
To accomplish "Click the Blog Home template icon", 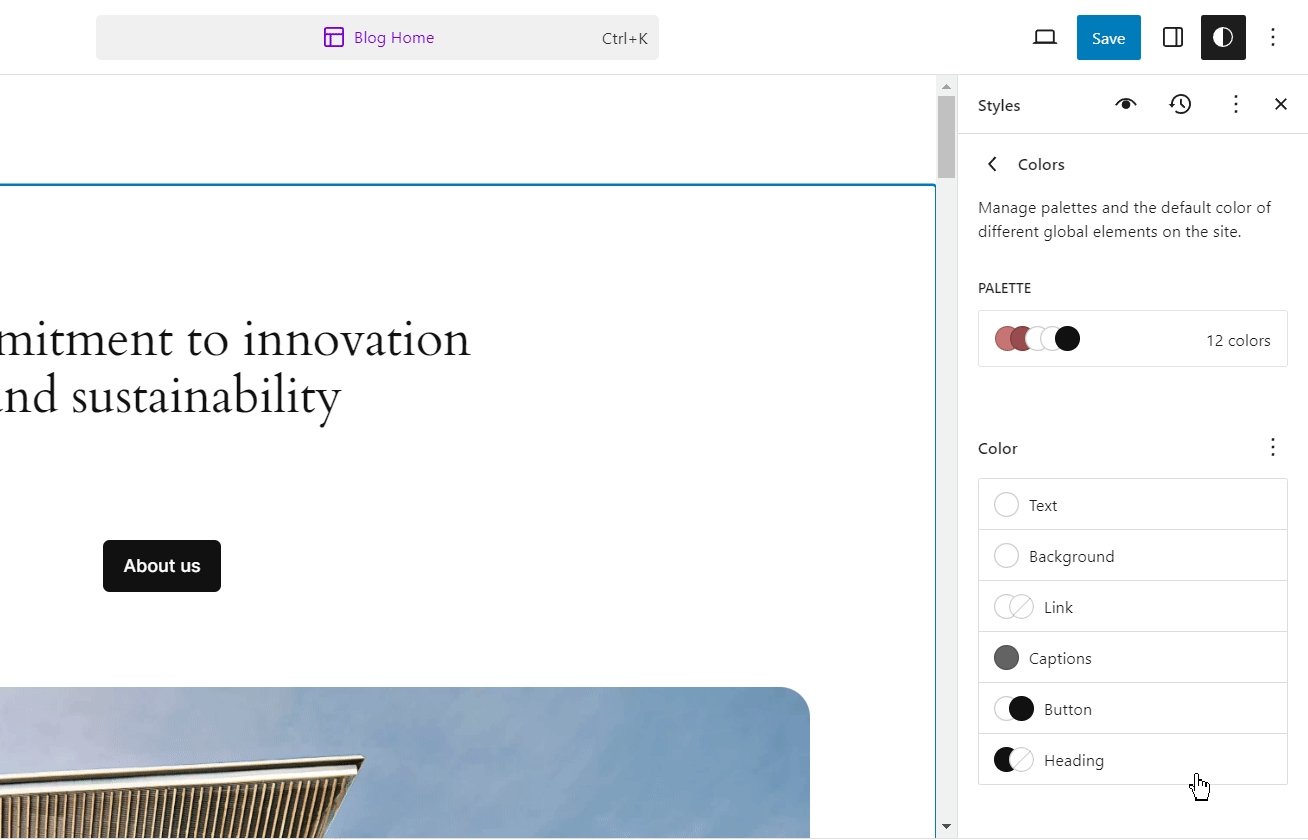I will pos(334,38).
